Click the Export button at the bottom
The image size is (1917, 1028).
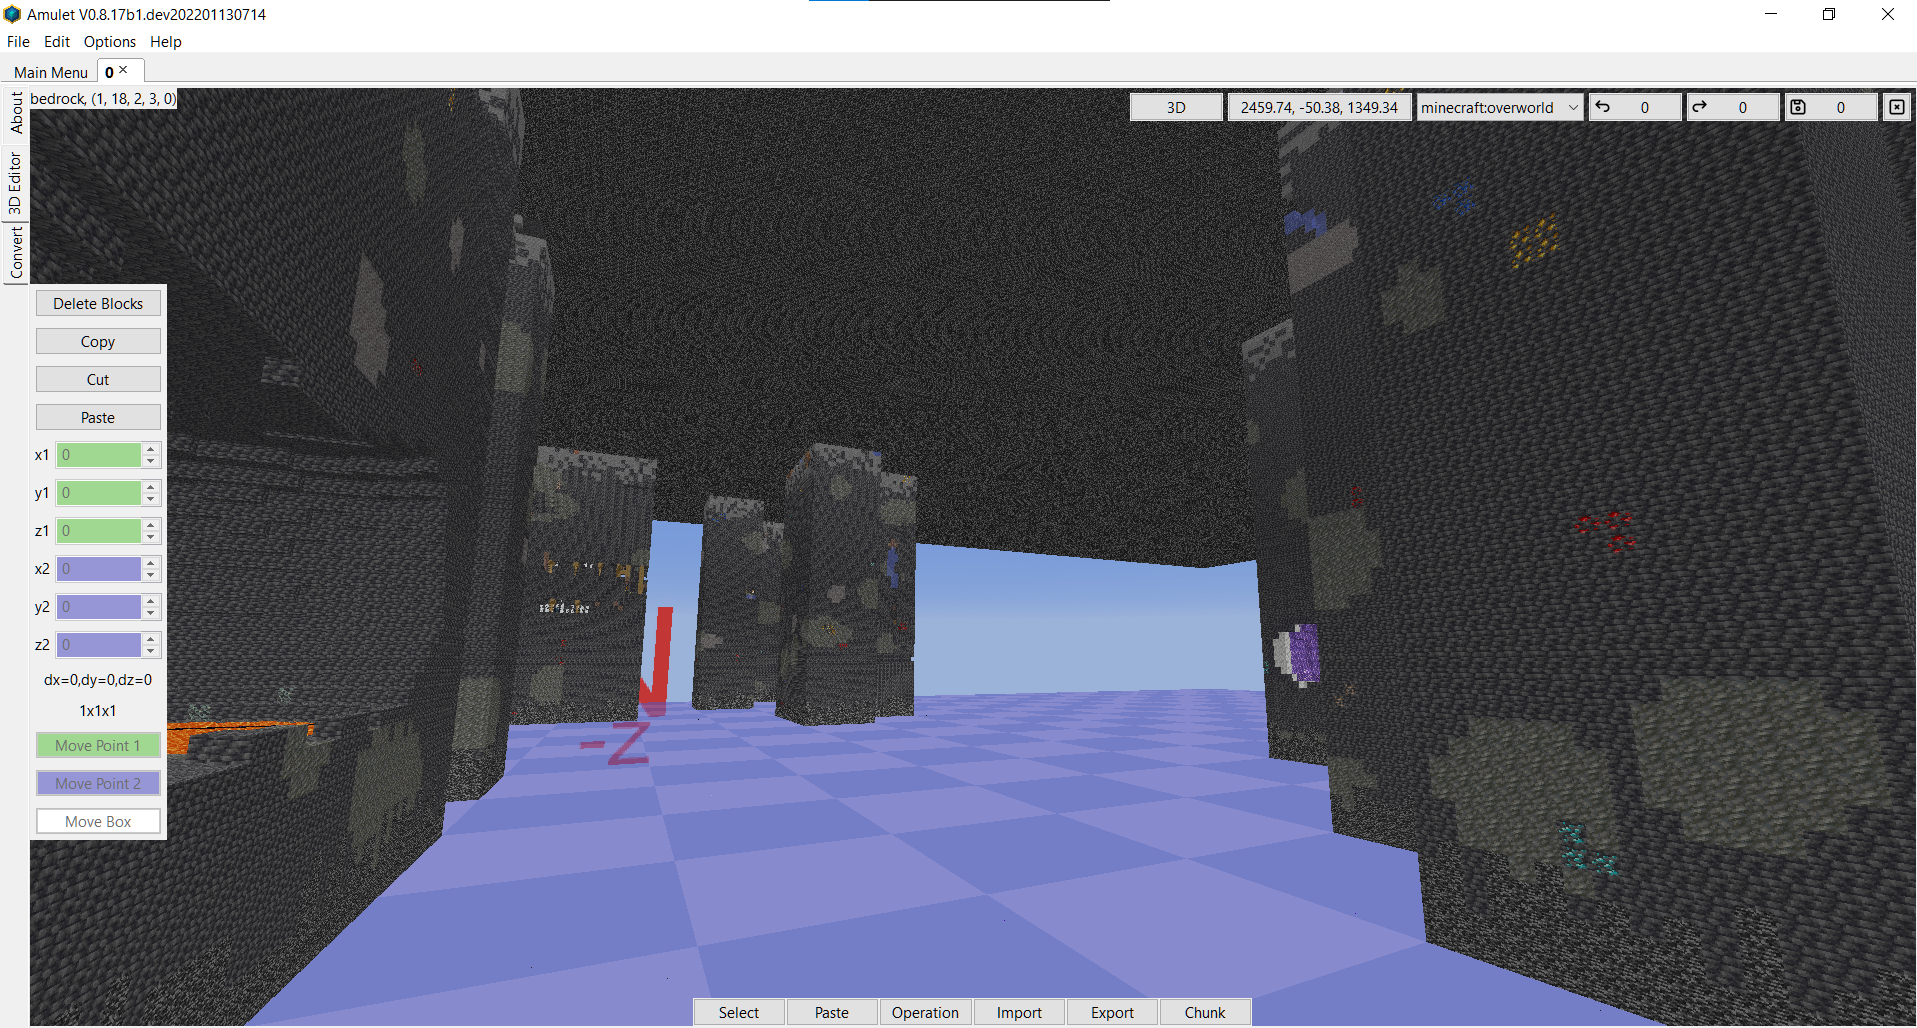1111,1012
